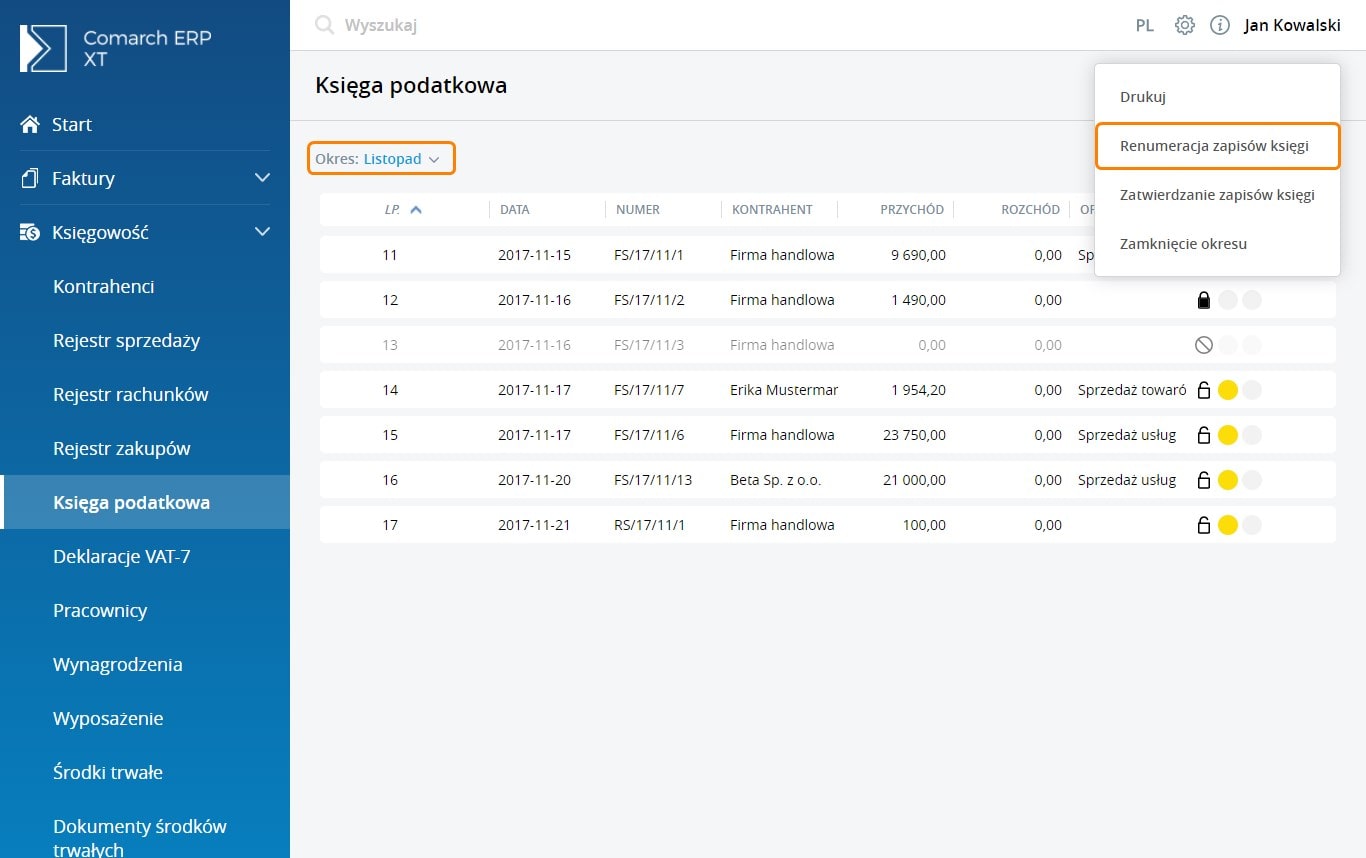The image size is (1366, 858).
Task: Click amount 23 750,00
Action: [x=915, y=435]
